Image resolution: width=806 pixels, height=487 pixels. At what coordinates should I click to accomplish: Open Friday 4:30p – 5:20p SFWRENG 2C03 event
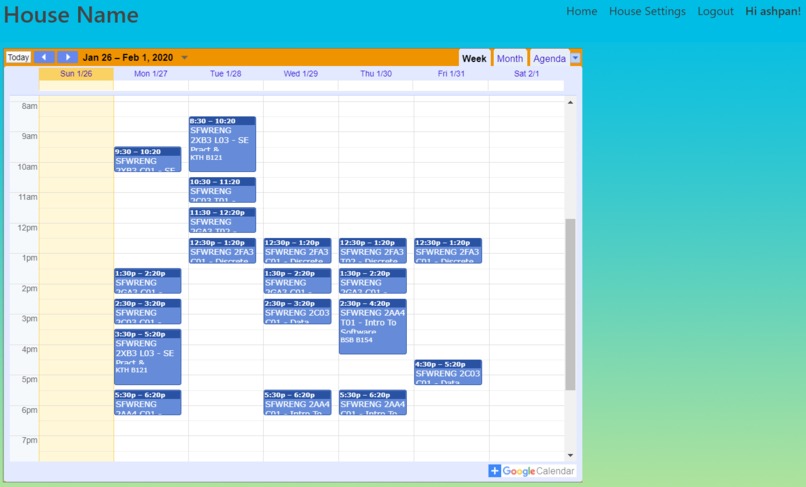coord(448,372)
